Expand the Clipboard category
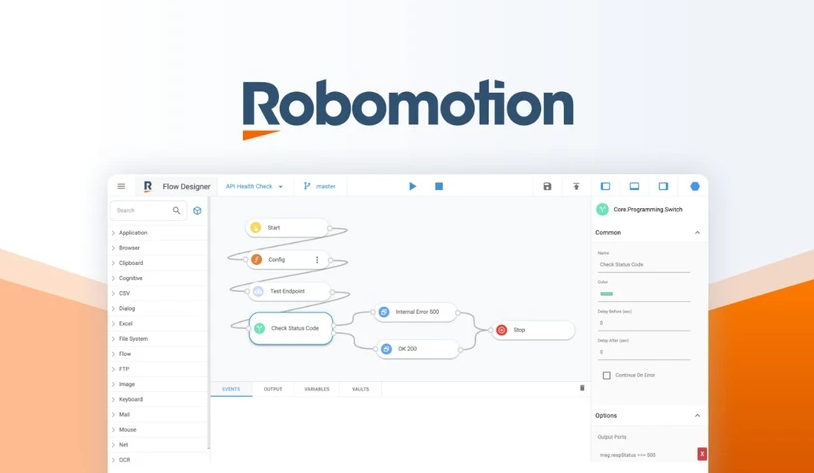 (158, 263)
